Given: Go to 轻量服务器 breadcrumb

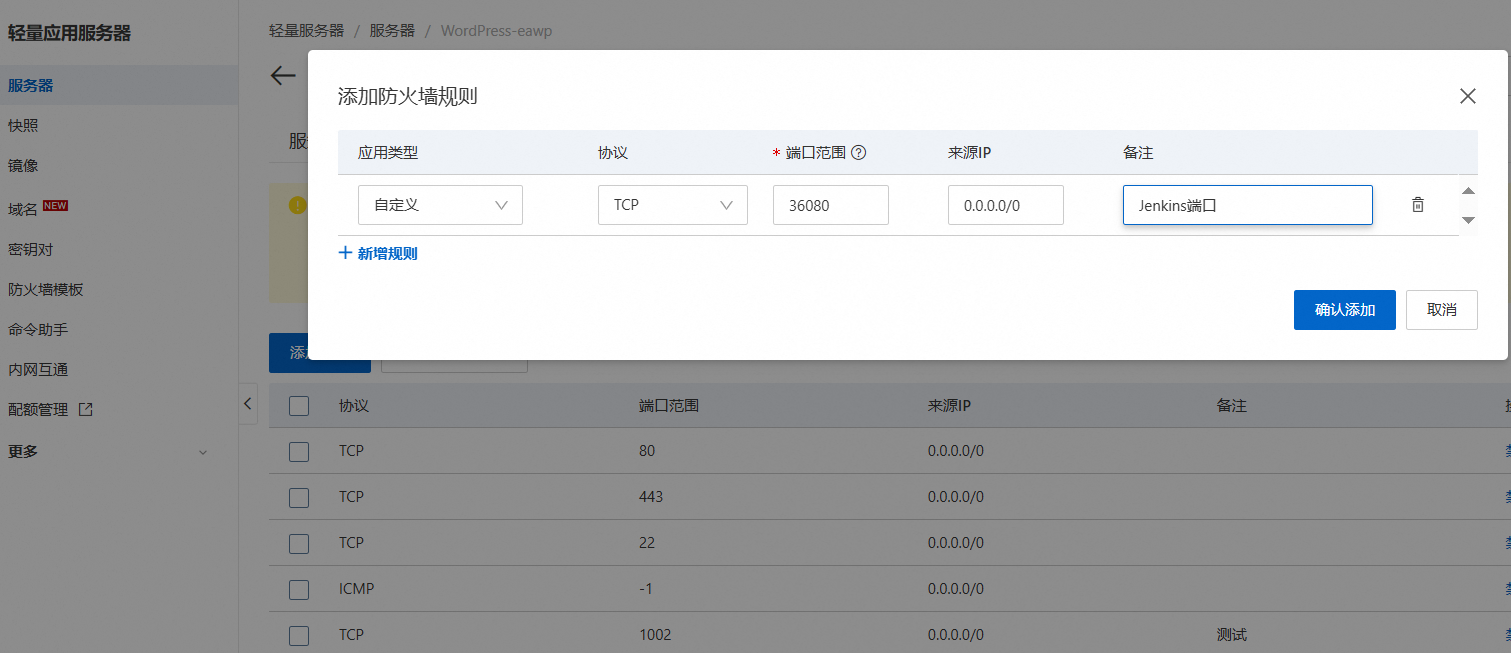Looking at the screenshot, I should (306, 31).
